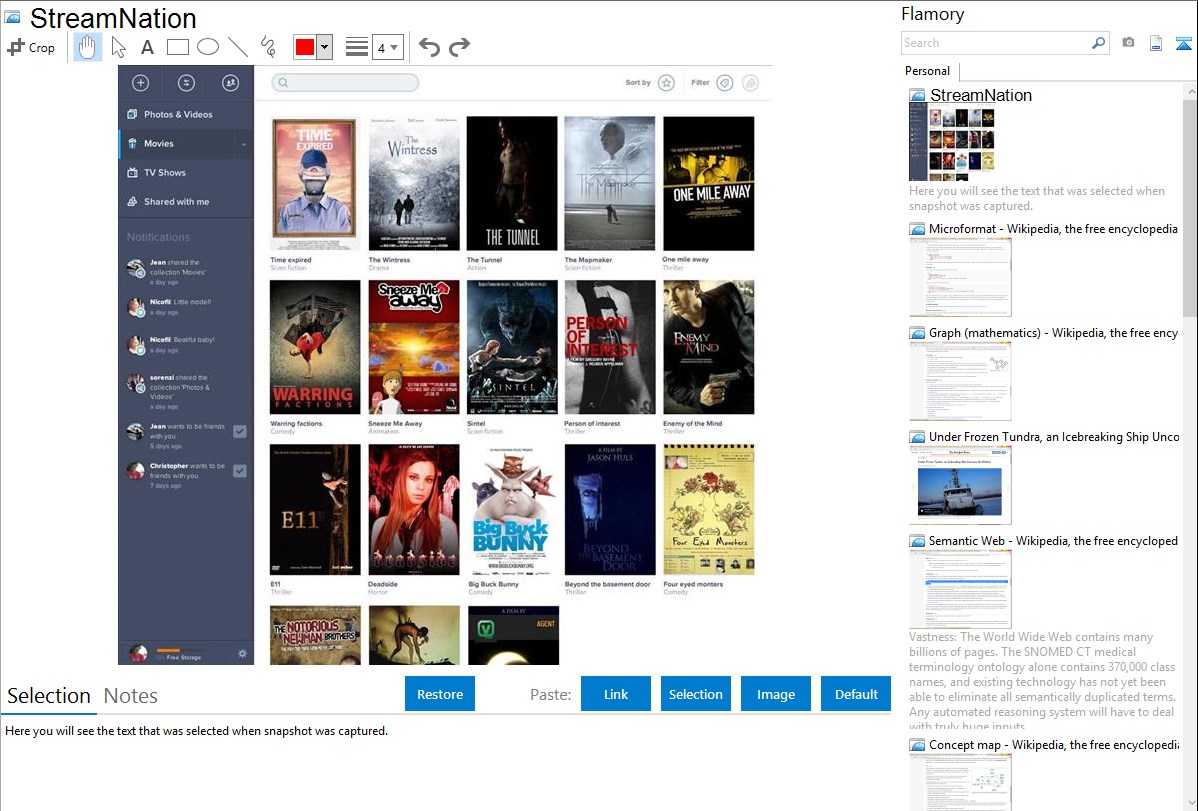Click the red color swatch

click(x=305, y=47)
